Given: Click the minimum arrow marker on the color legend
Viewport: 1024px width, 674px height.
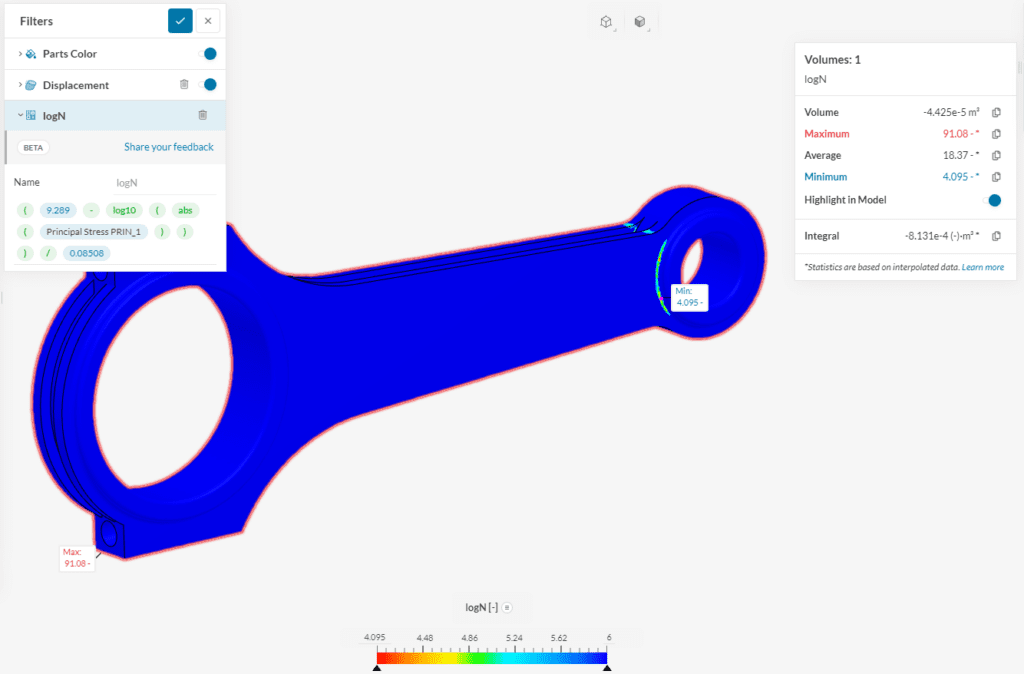Looking at the screenshot, I should pyautogui.click(x=377, y=665).
